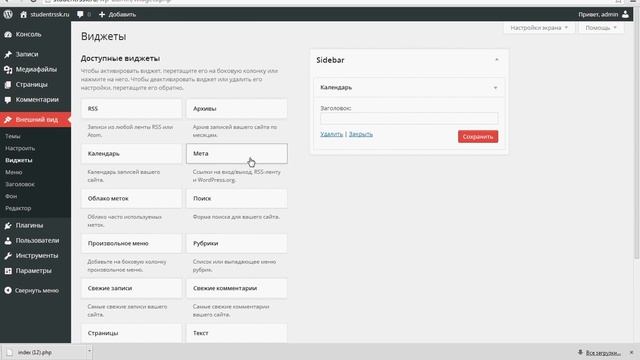The height and width of the screenshot is (360, 640).
Task: Select the Архивы available widget
Action: (237, 109)
